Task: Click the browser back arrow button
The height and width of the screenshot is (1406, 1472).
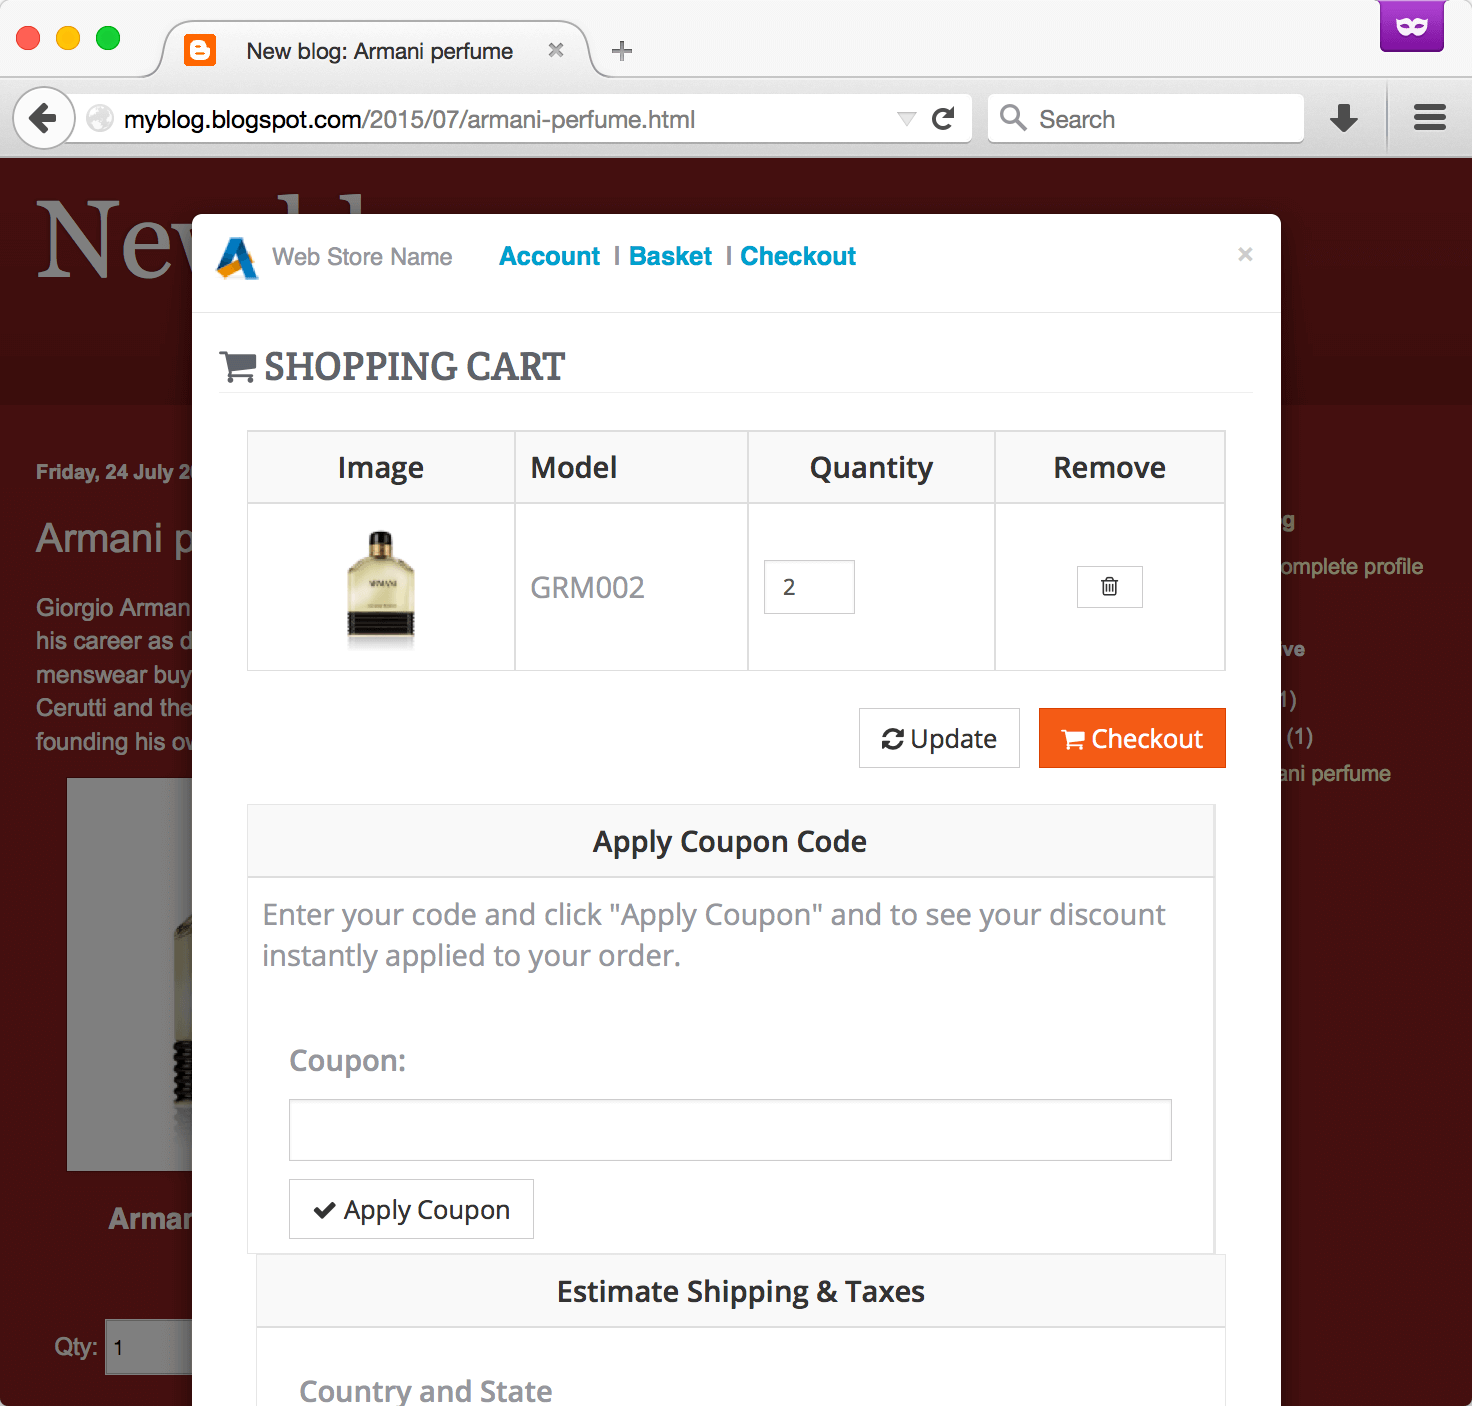Action: point(43,119)
